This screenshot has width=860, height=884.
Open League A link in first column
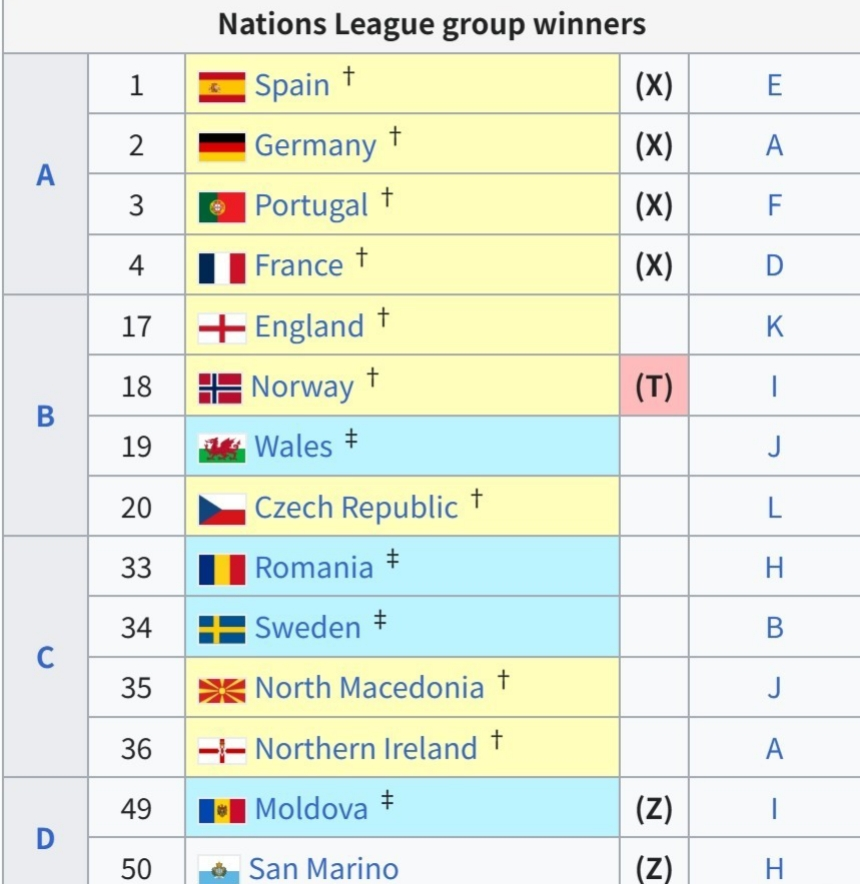point(45,176)
